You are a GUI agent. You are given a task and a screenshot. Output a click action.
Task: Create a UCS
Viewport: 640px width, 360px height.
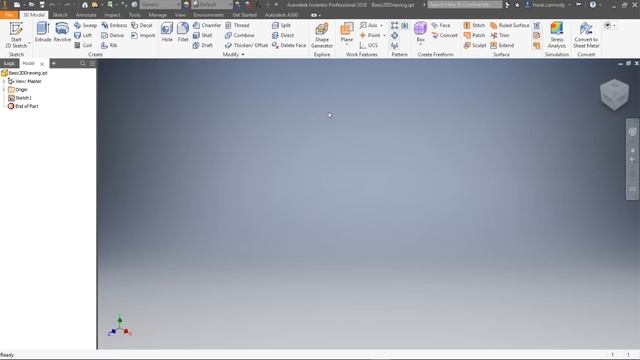(x=369, y=45)
